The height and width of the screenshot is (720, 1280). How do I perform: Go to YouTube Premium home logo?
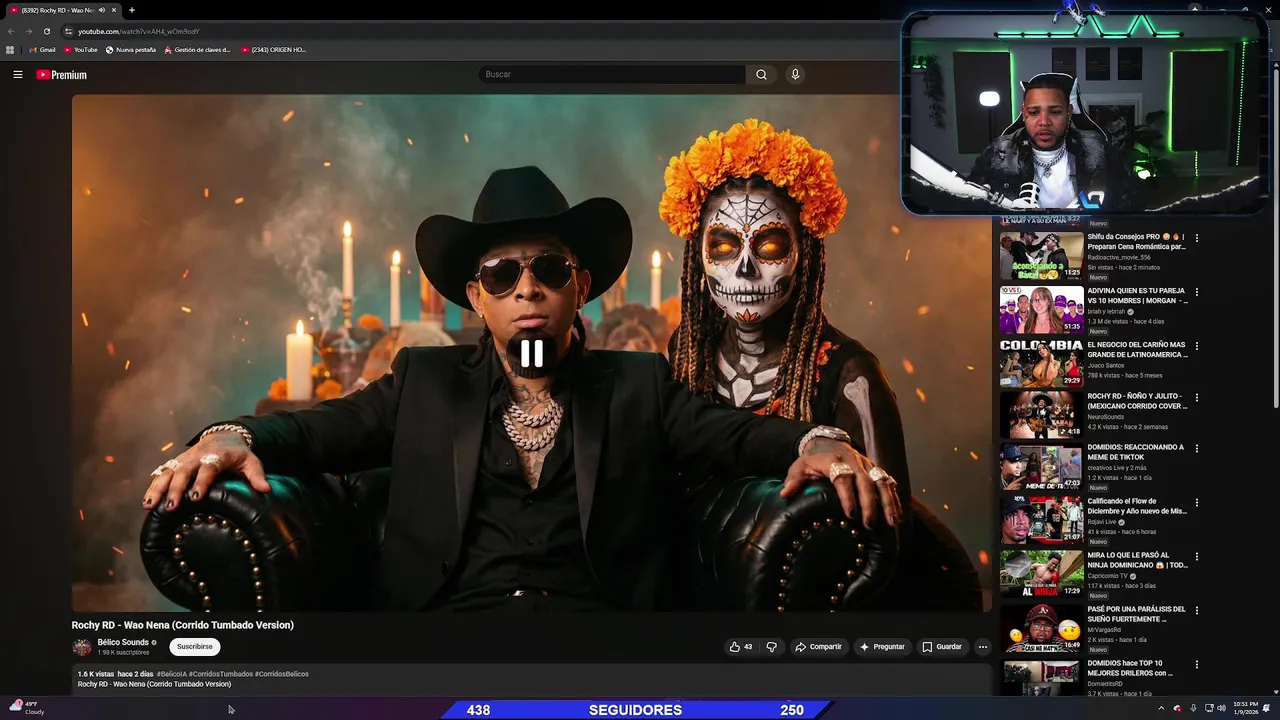point(61,75)
